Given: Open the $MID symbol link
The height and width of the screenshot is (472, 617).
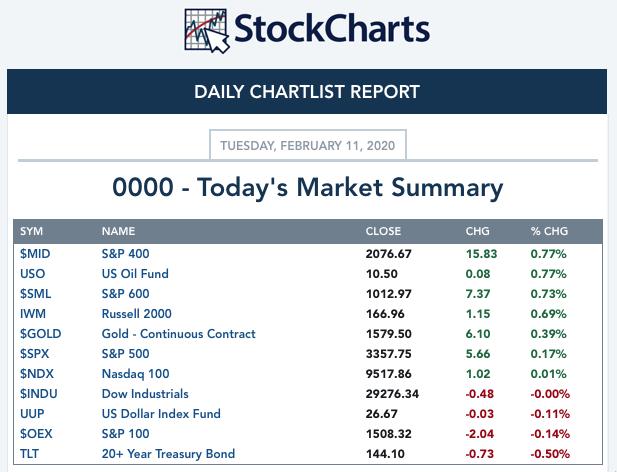Looking at the screenshot, I should [35, 254].
